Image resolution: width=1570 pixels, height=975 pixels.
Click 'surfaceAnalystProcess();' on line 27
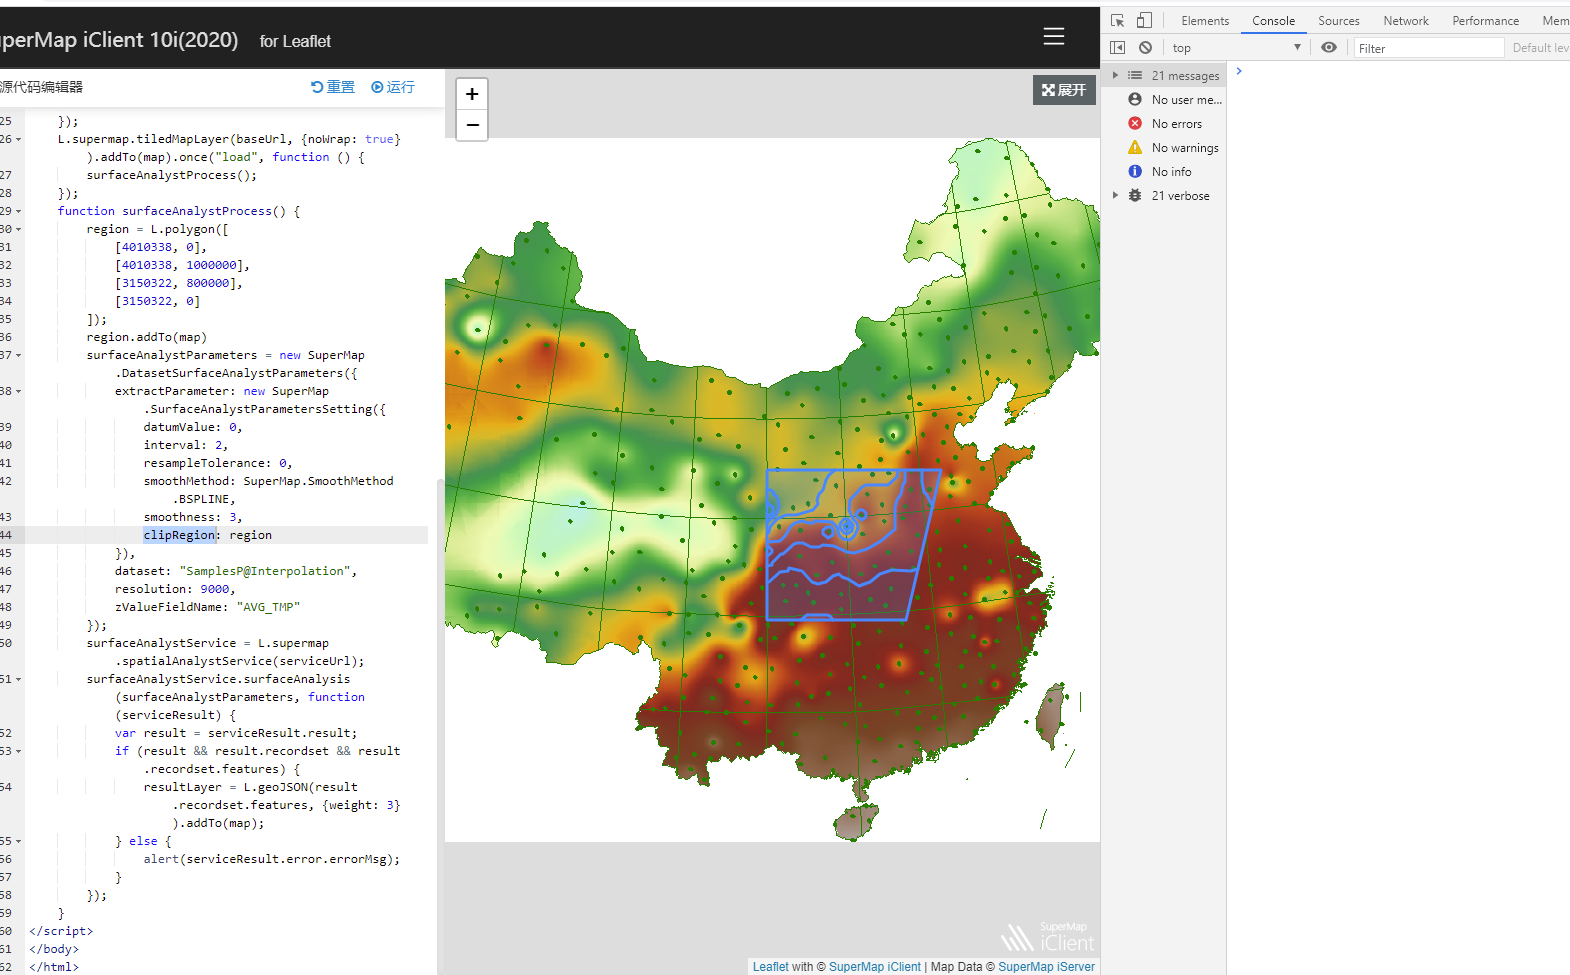(172, 175)
